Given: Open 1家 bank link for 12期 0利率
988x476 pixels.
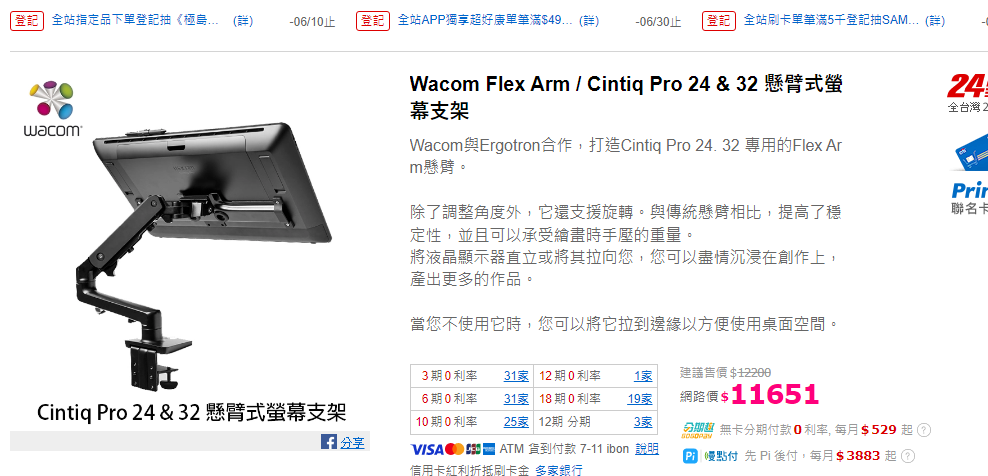Looking at the screenshot, I should point(643,376).
